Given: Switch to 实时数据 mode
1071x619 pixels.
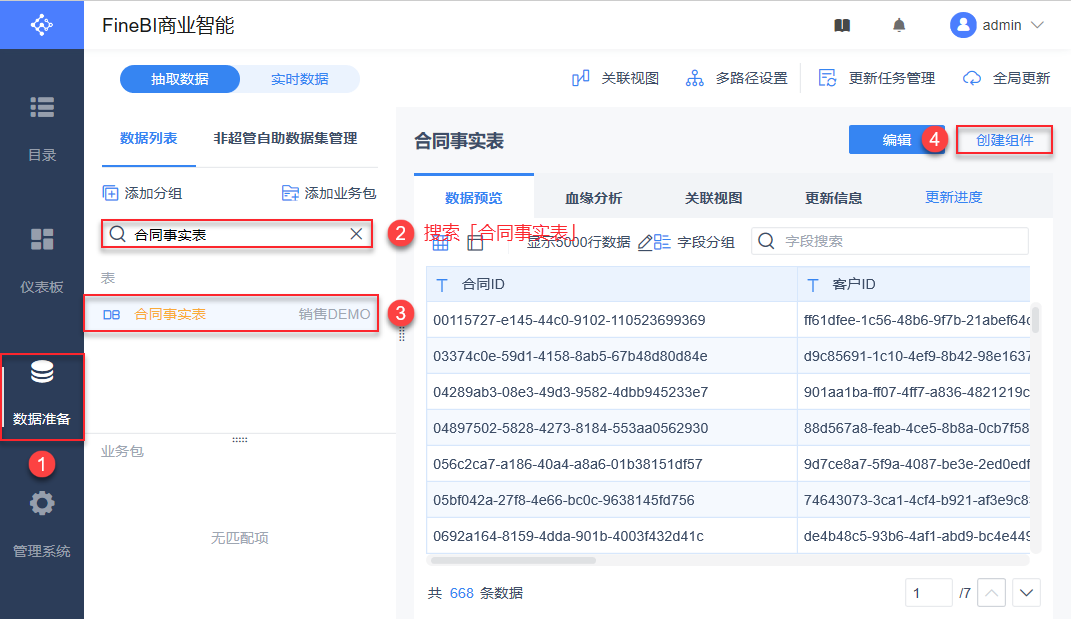Looking at the screenshot, I should point(300,79).
